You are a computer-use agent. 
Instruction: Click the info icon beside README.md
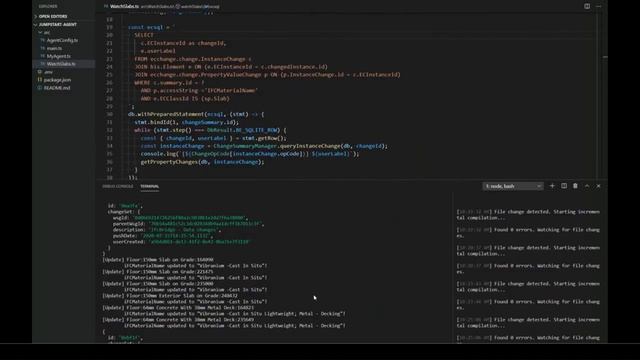tap(40, 88)
